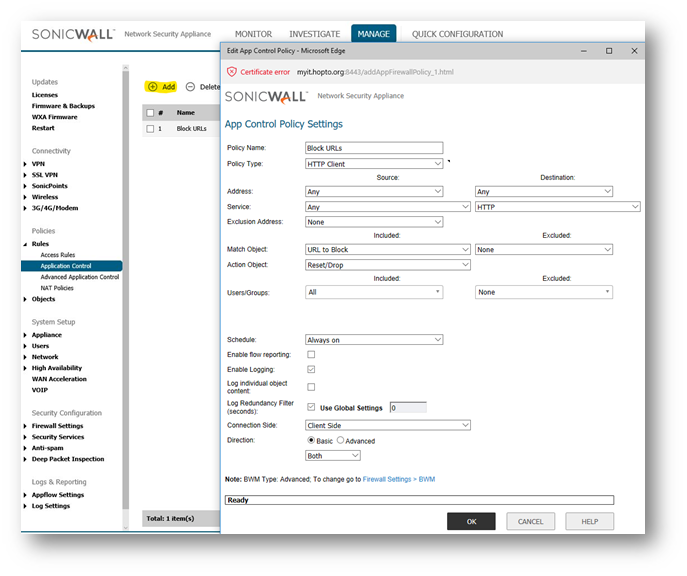The height and width of the screenshot is (576, 687).
Task: Open the Restart page
Action: (43, 128)
